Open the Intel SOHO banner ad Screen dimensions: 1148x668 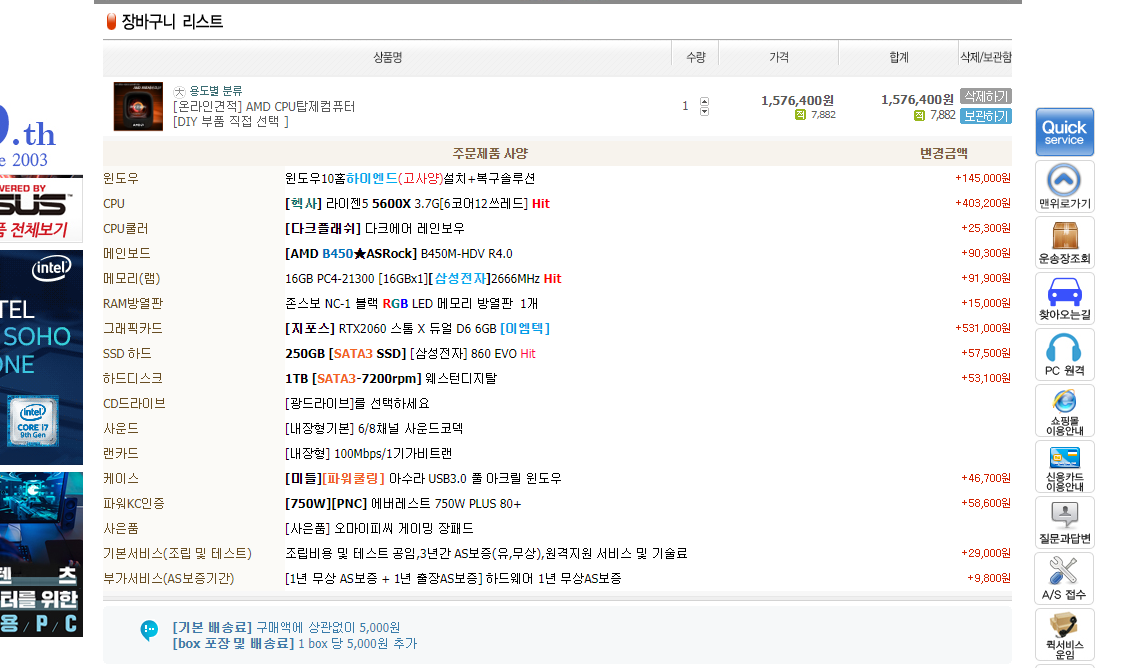41,357
